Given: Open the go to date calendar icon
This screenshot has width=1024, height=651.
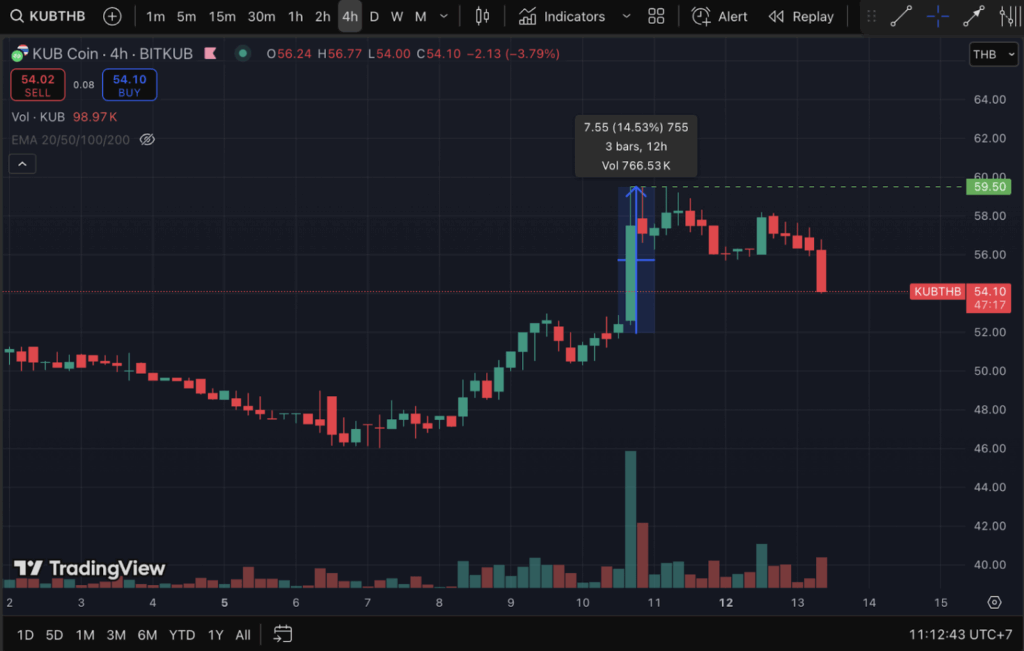Looking at the screenshot, I should coord(283,634).
